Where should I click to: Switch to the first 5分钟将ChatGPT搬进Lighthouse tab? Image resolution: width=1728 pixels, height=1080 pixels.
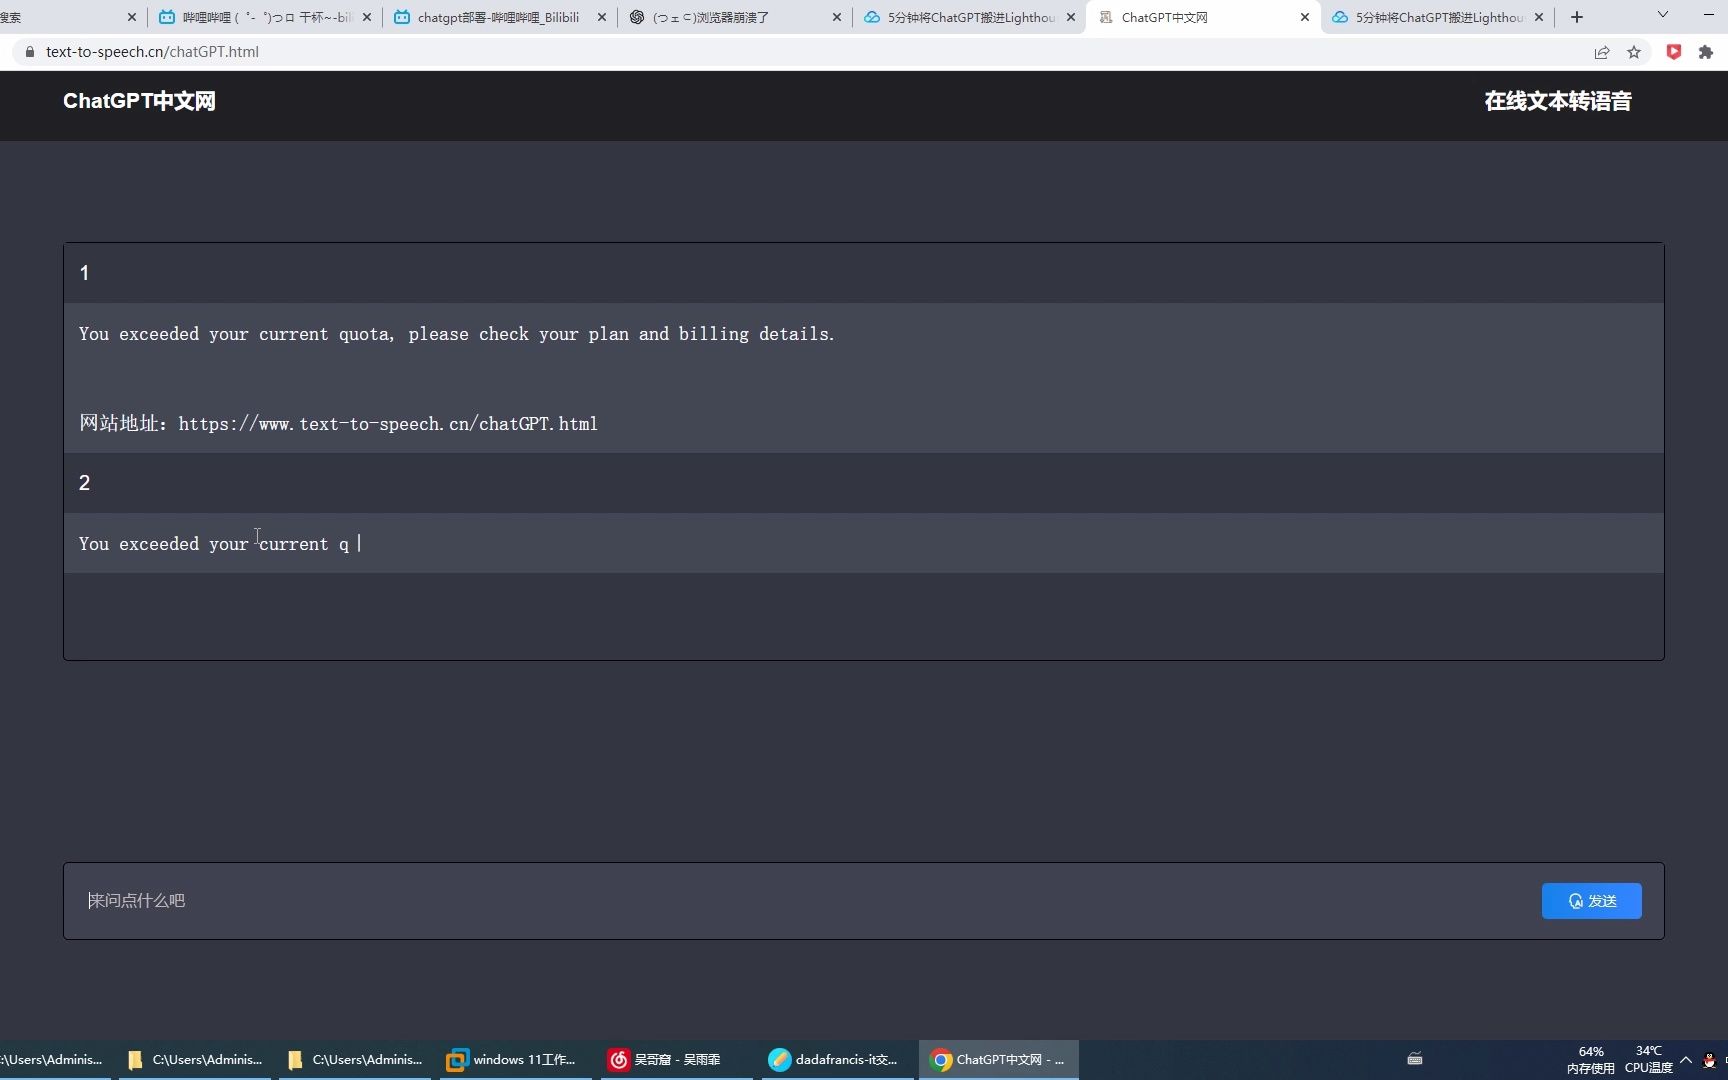[968, 17]
